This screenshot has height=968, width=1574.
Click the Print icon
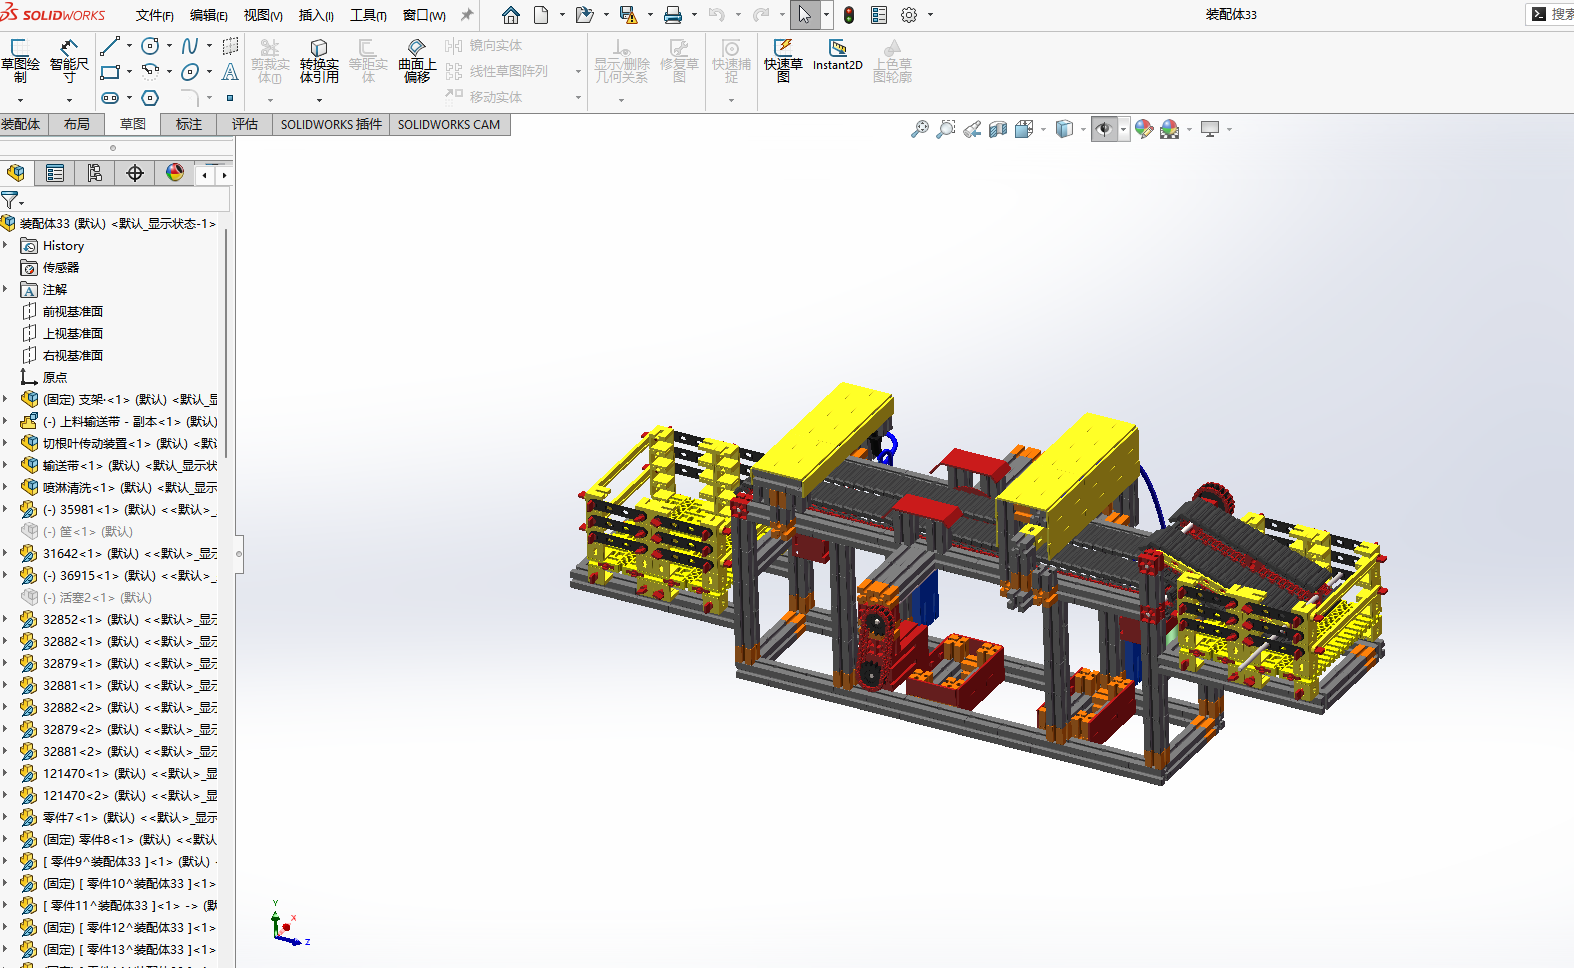pyautogui.click(x=673, y=15)
